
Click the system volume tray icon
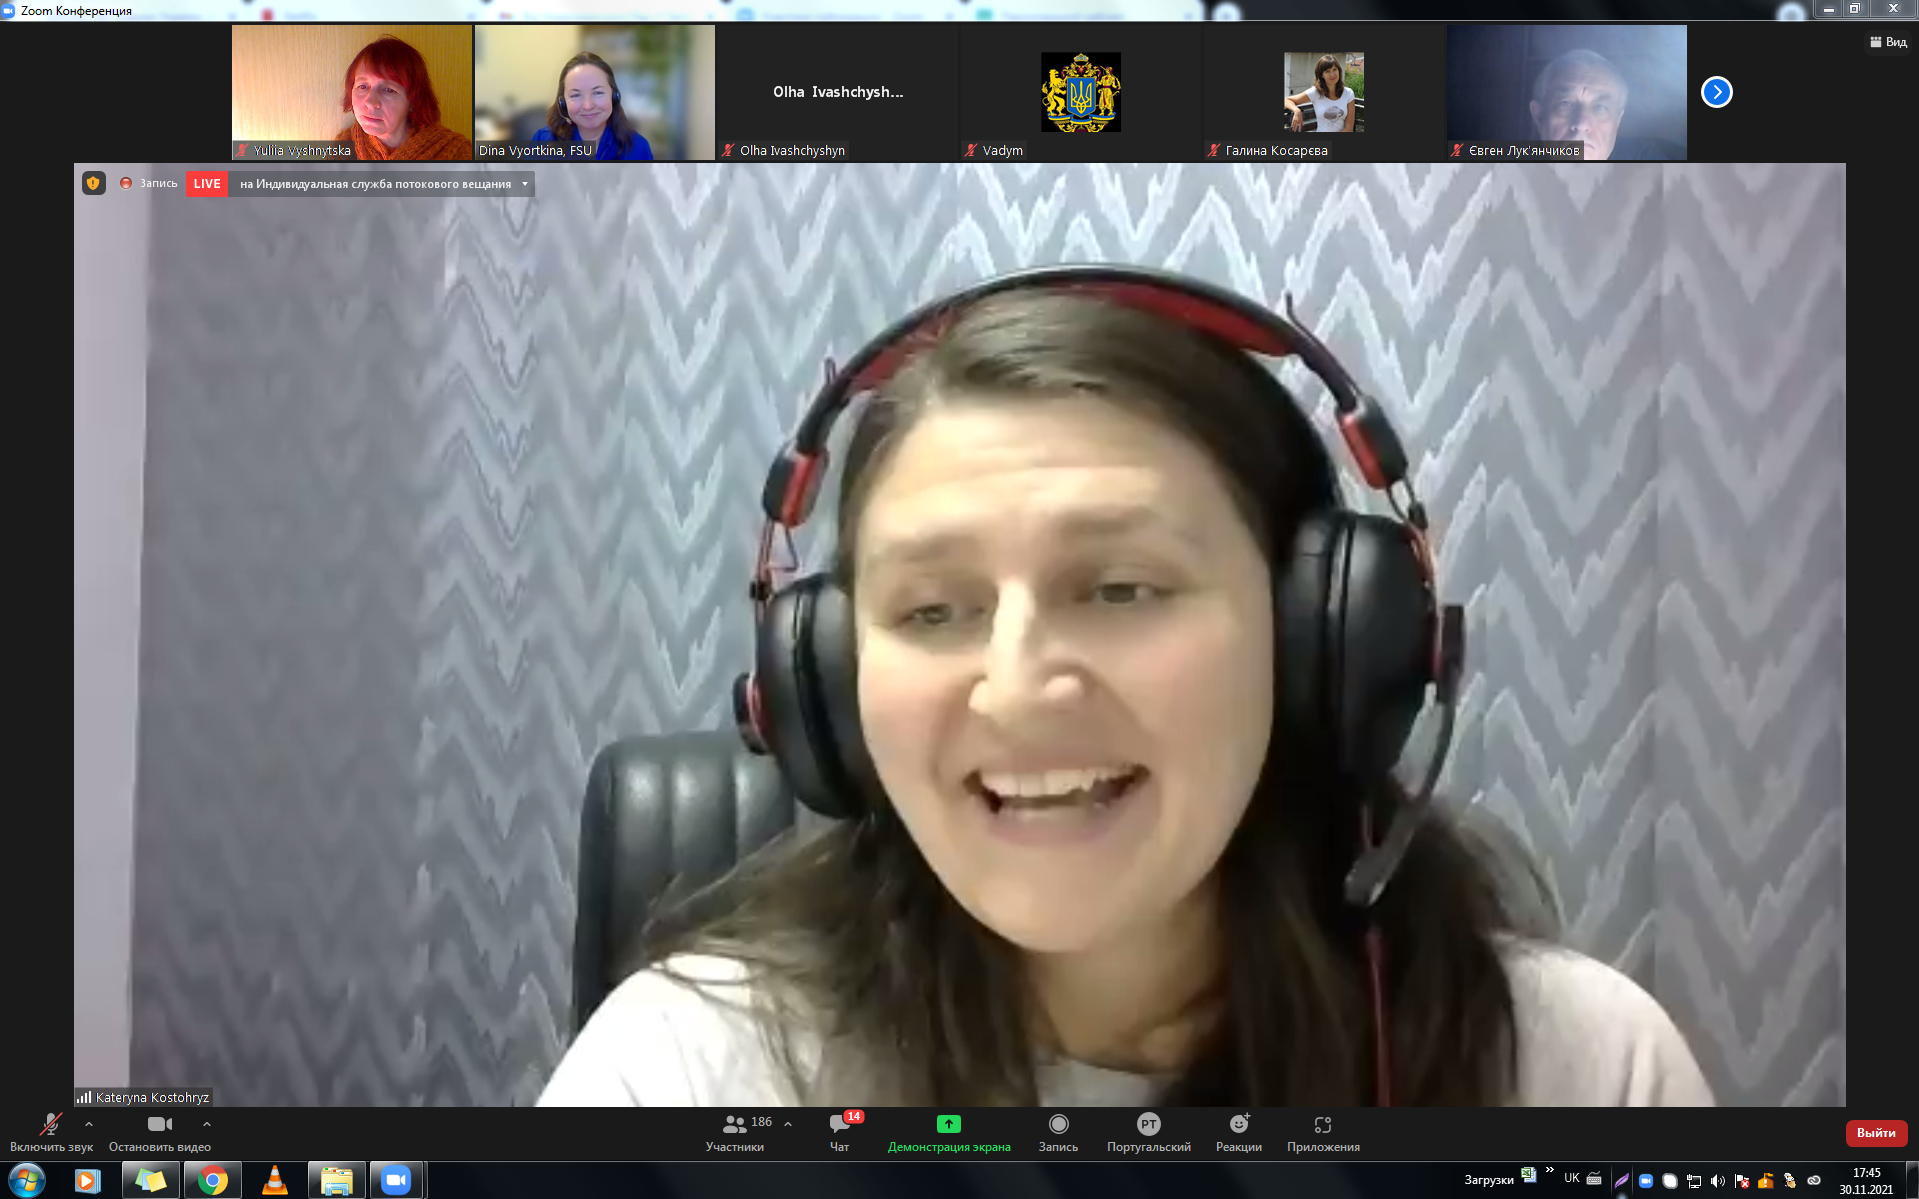point(1717,1181)
